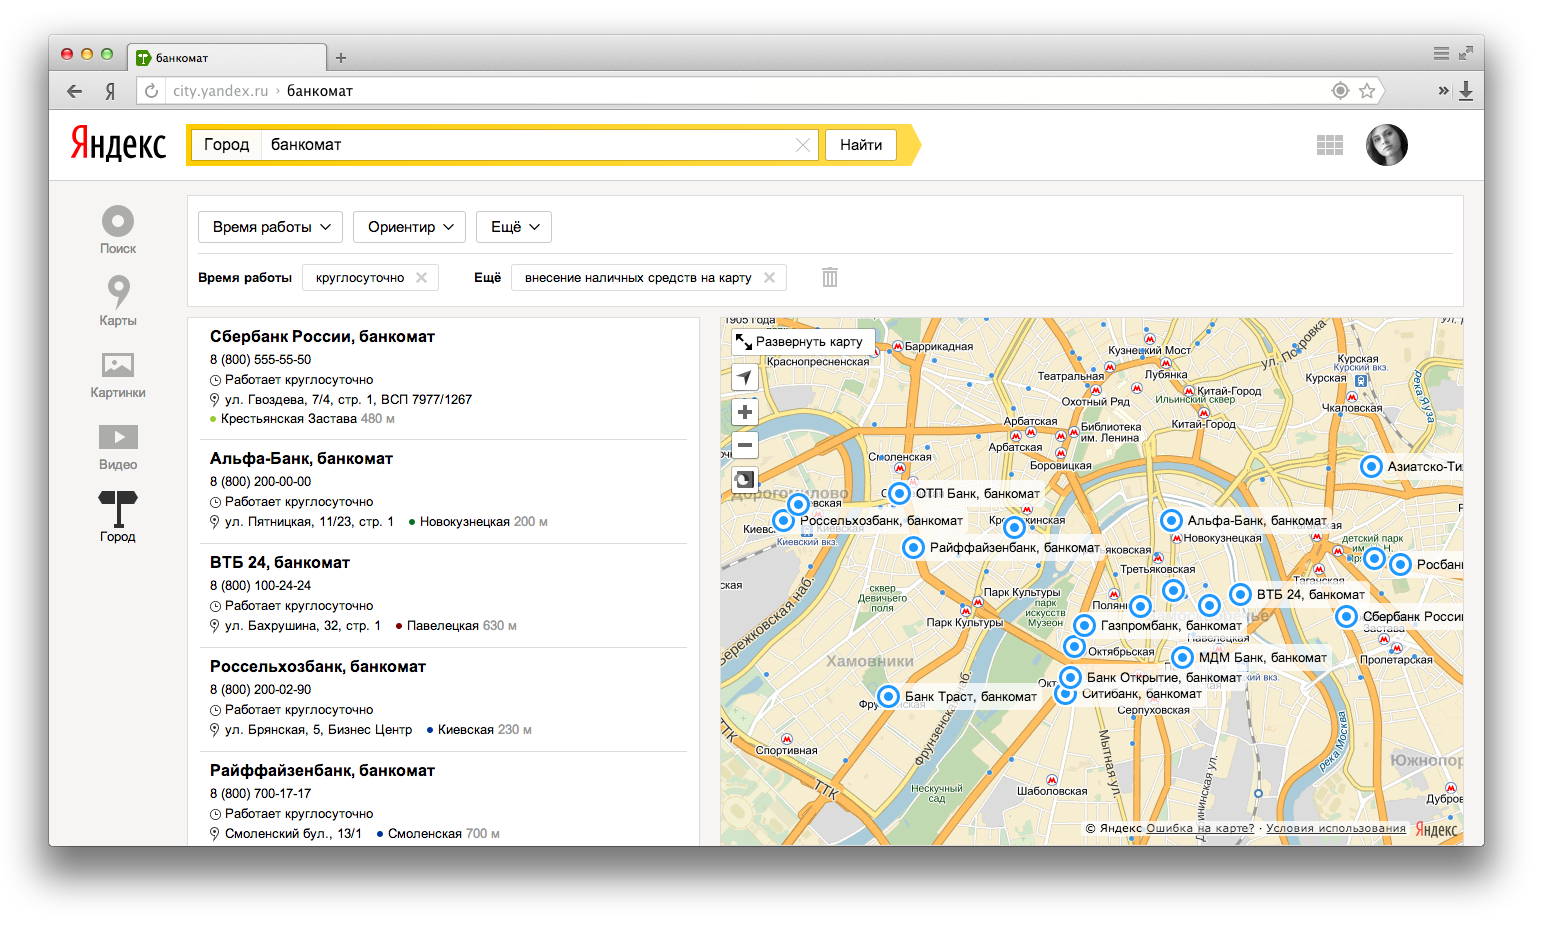The height and width of the screenshot is (925, 1549).
Task: Select the банкомат browser tab
Action: click(x=229, y=58)
